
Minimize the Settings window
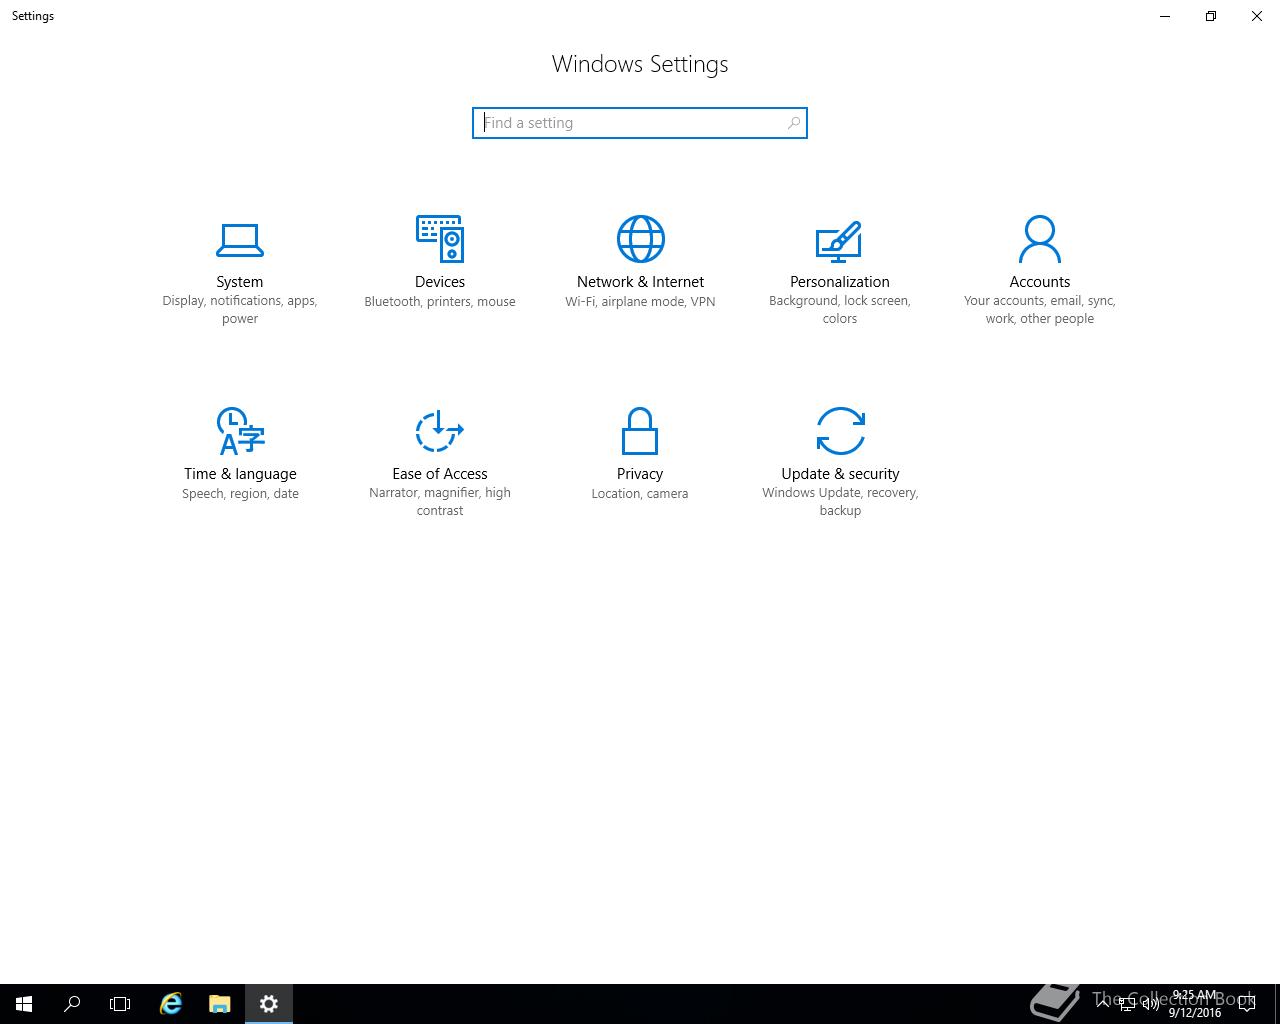click(x=1165, y=16)
